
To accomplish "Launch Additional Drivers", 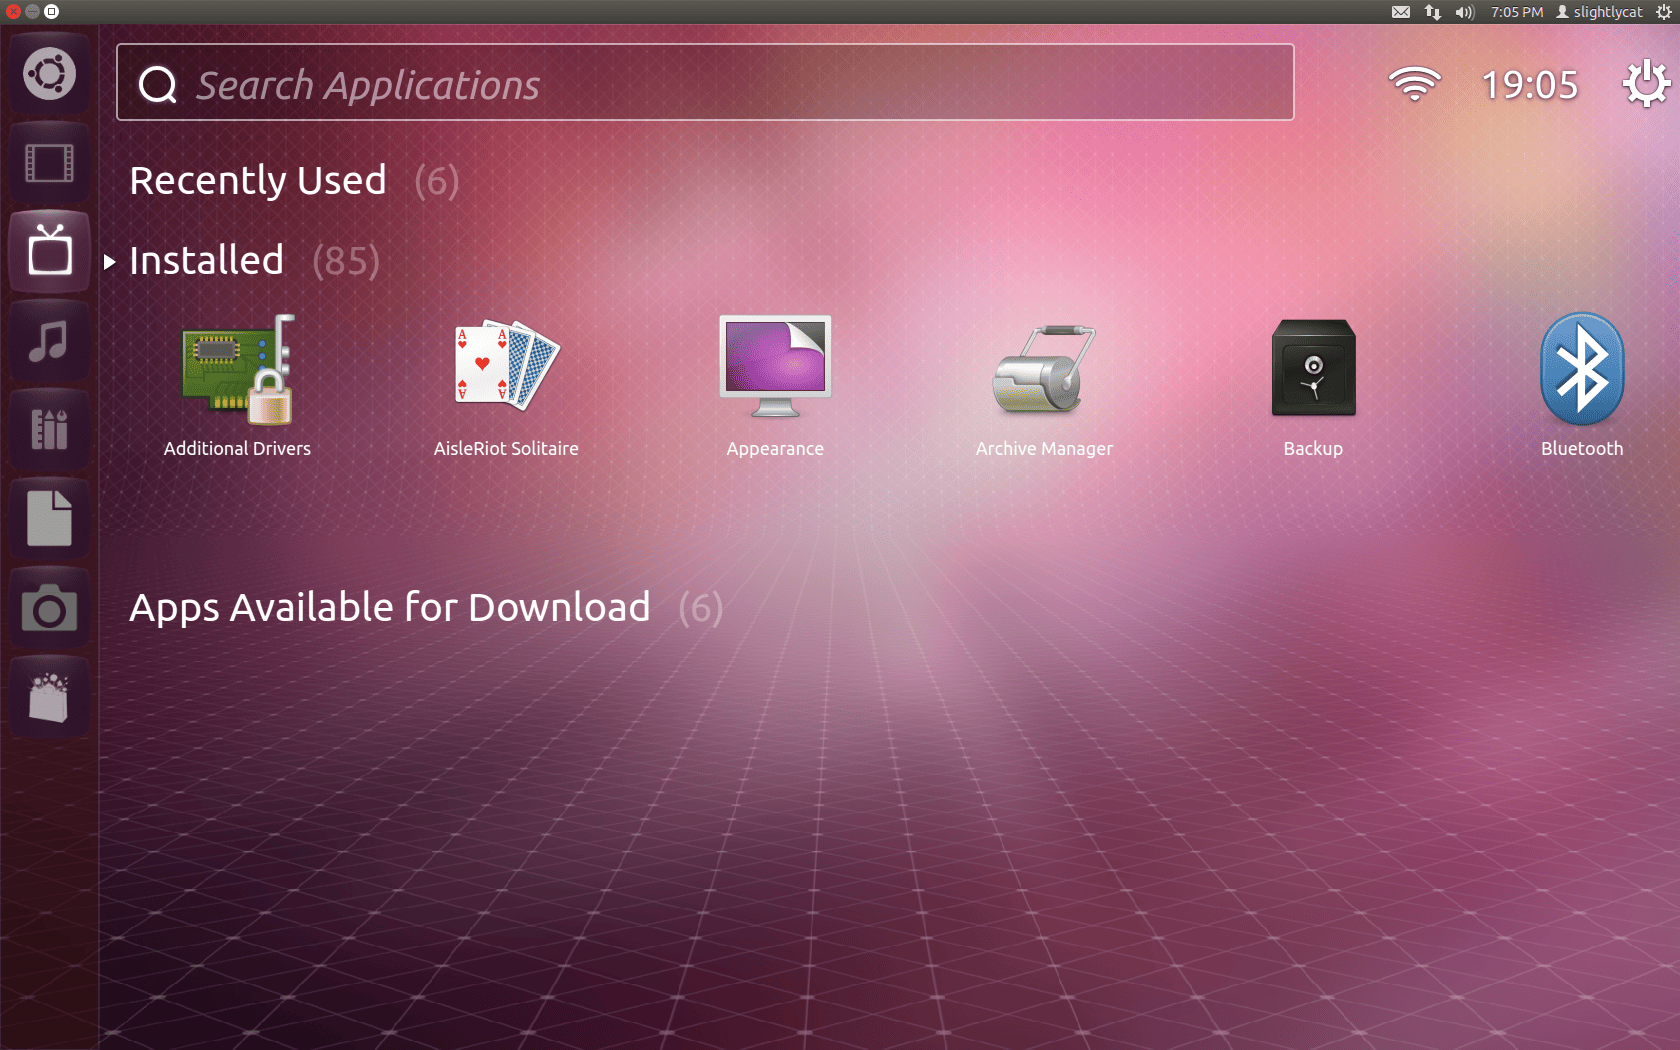I will (237, 385).
